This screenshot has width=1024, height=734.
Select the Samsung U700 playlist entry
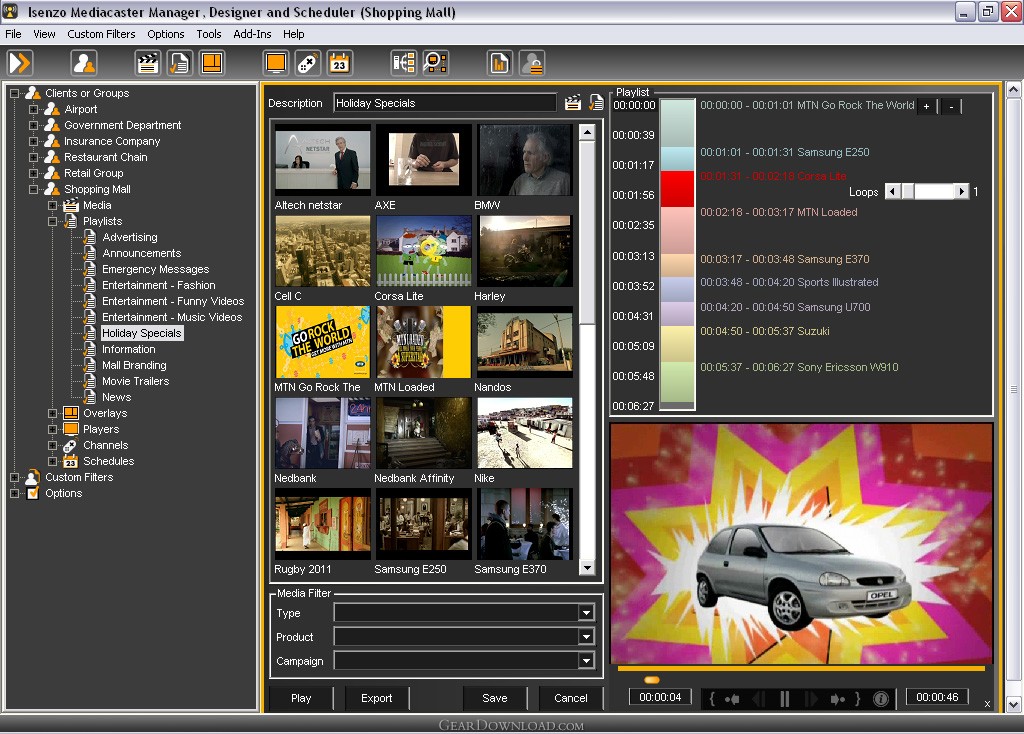(x=785, y=307)
